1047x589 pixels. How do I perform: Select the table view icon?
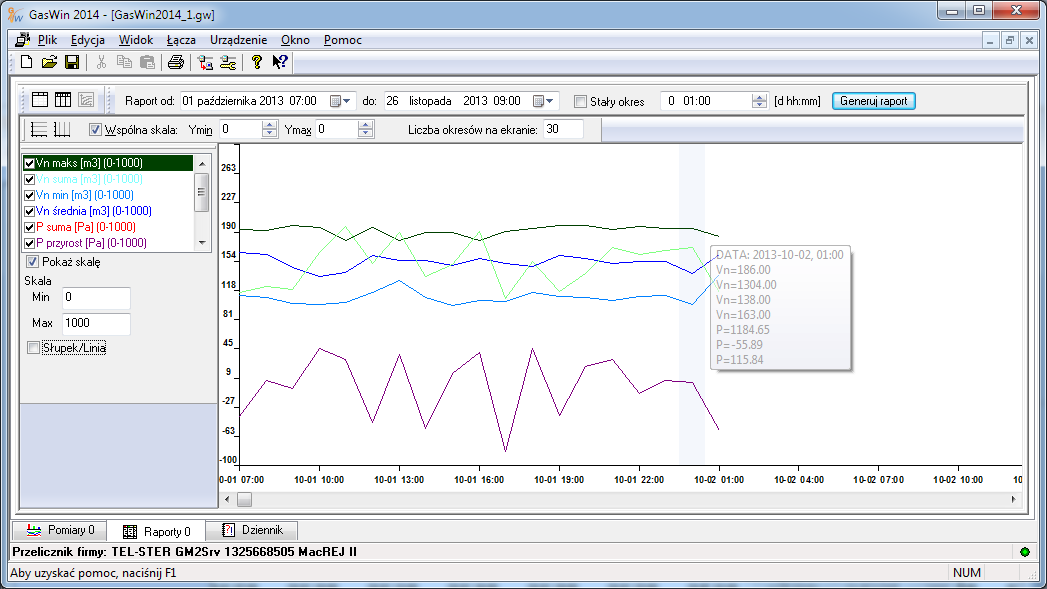63,100
